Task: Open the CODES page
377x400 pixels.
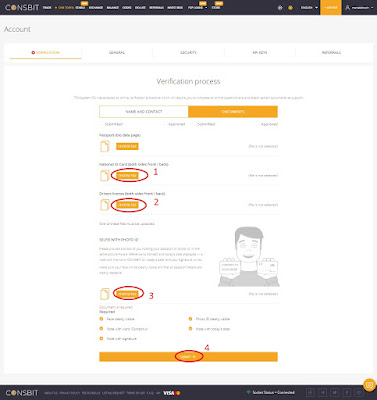Action: coord(127,8)
